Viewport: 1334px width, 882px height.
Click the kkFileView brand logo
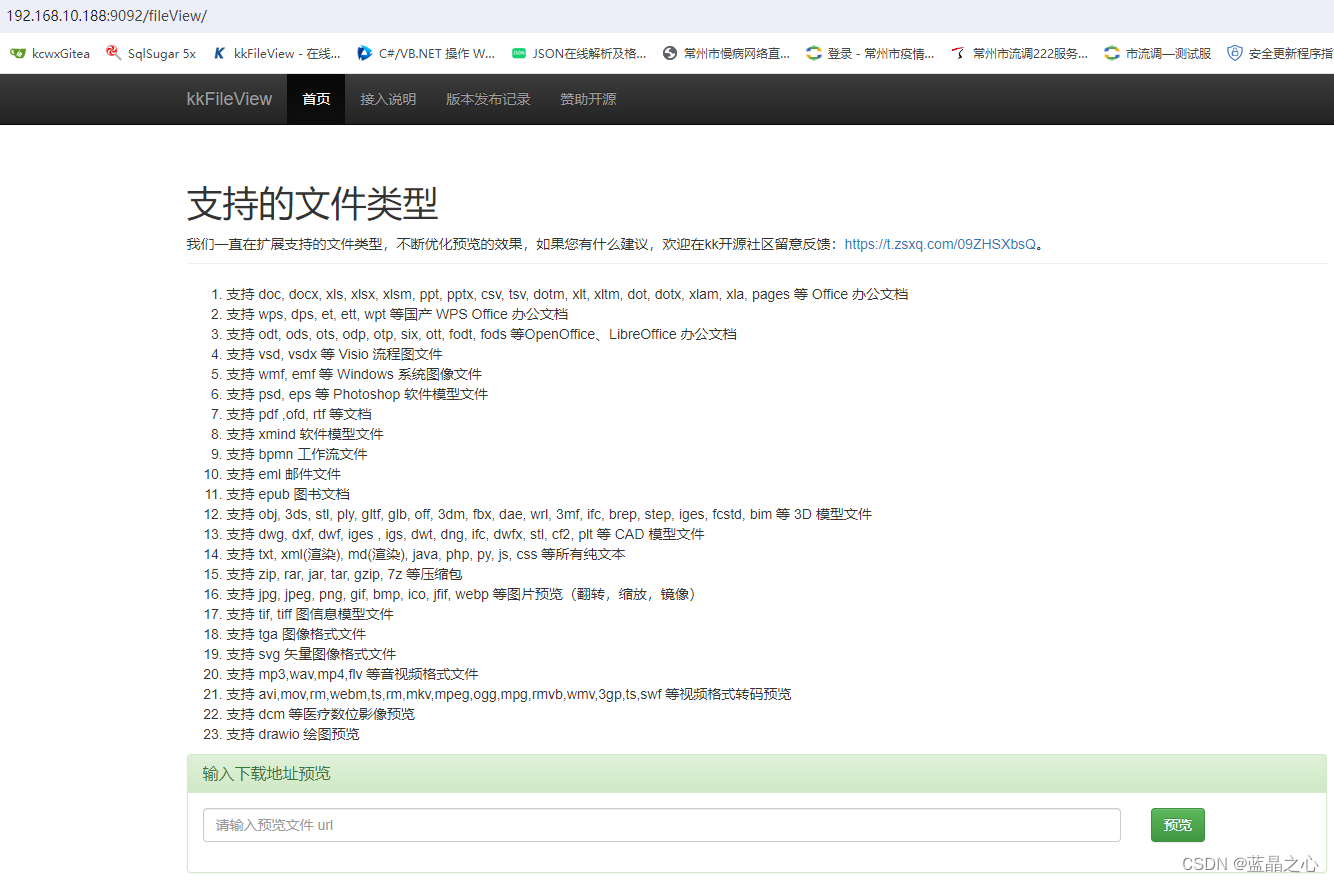click(x=229, y=99)
